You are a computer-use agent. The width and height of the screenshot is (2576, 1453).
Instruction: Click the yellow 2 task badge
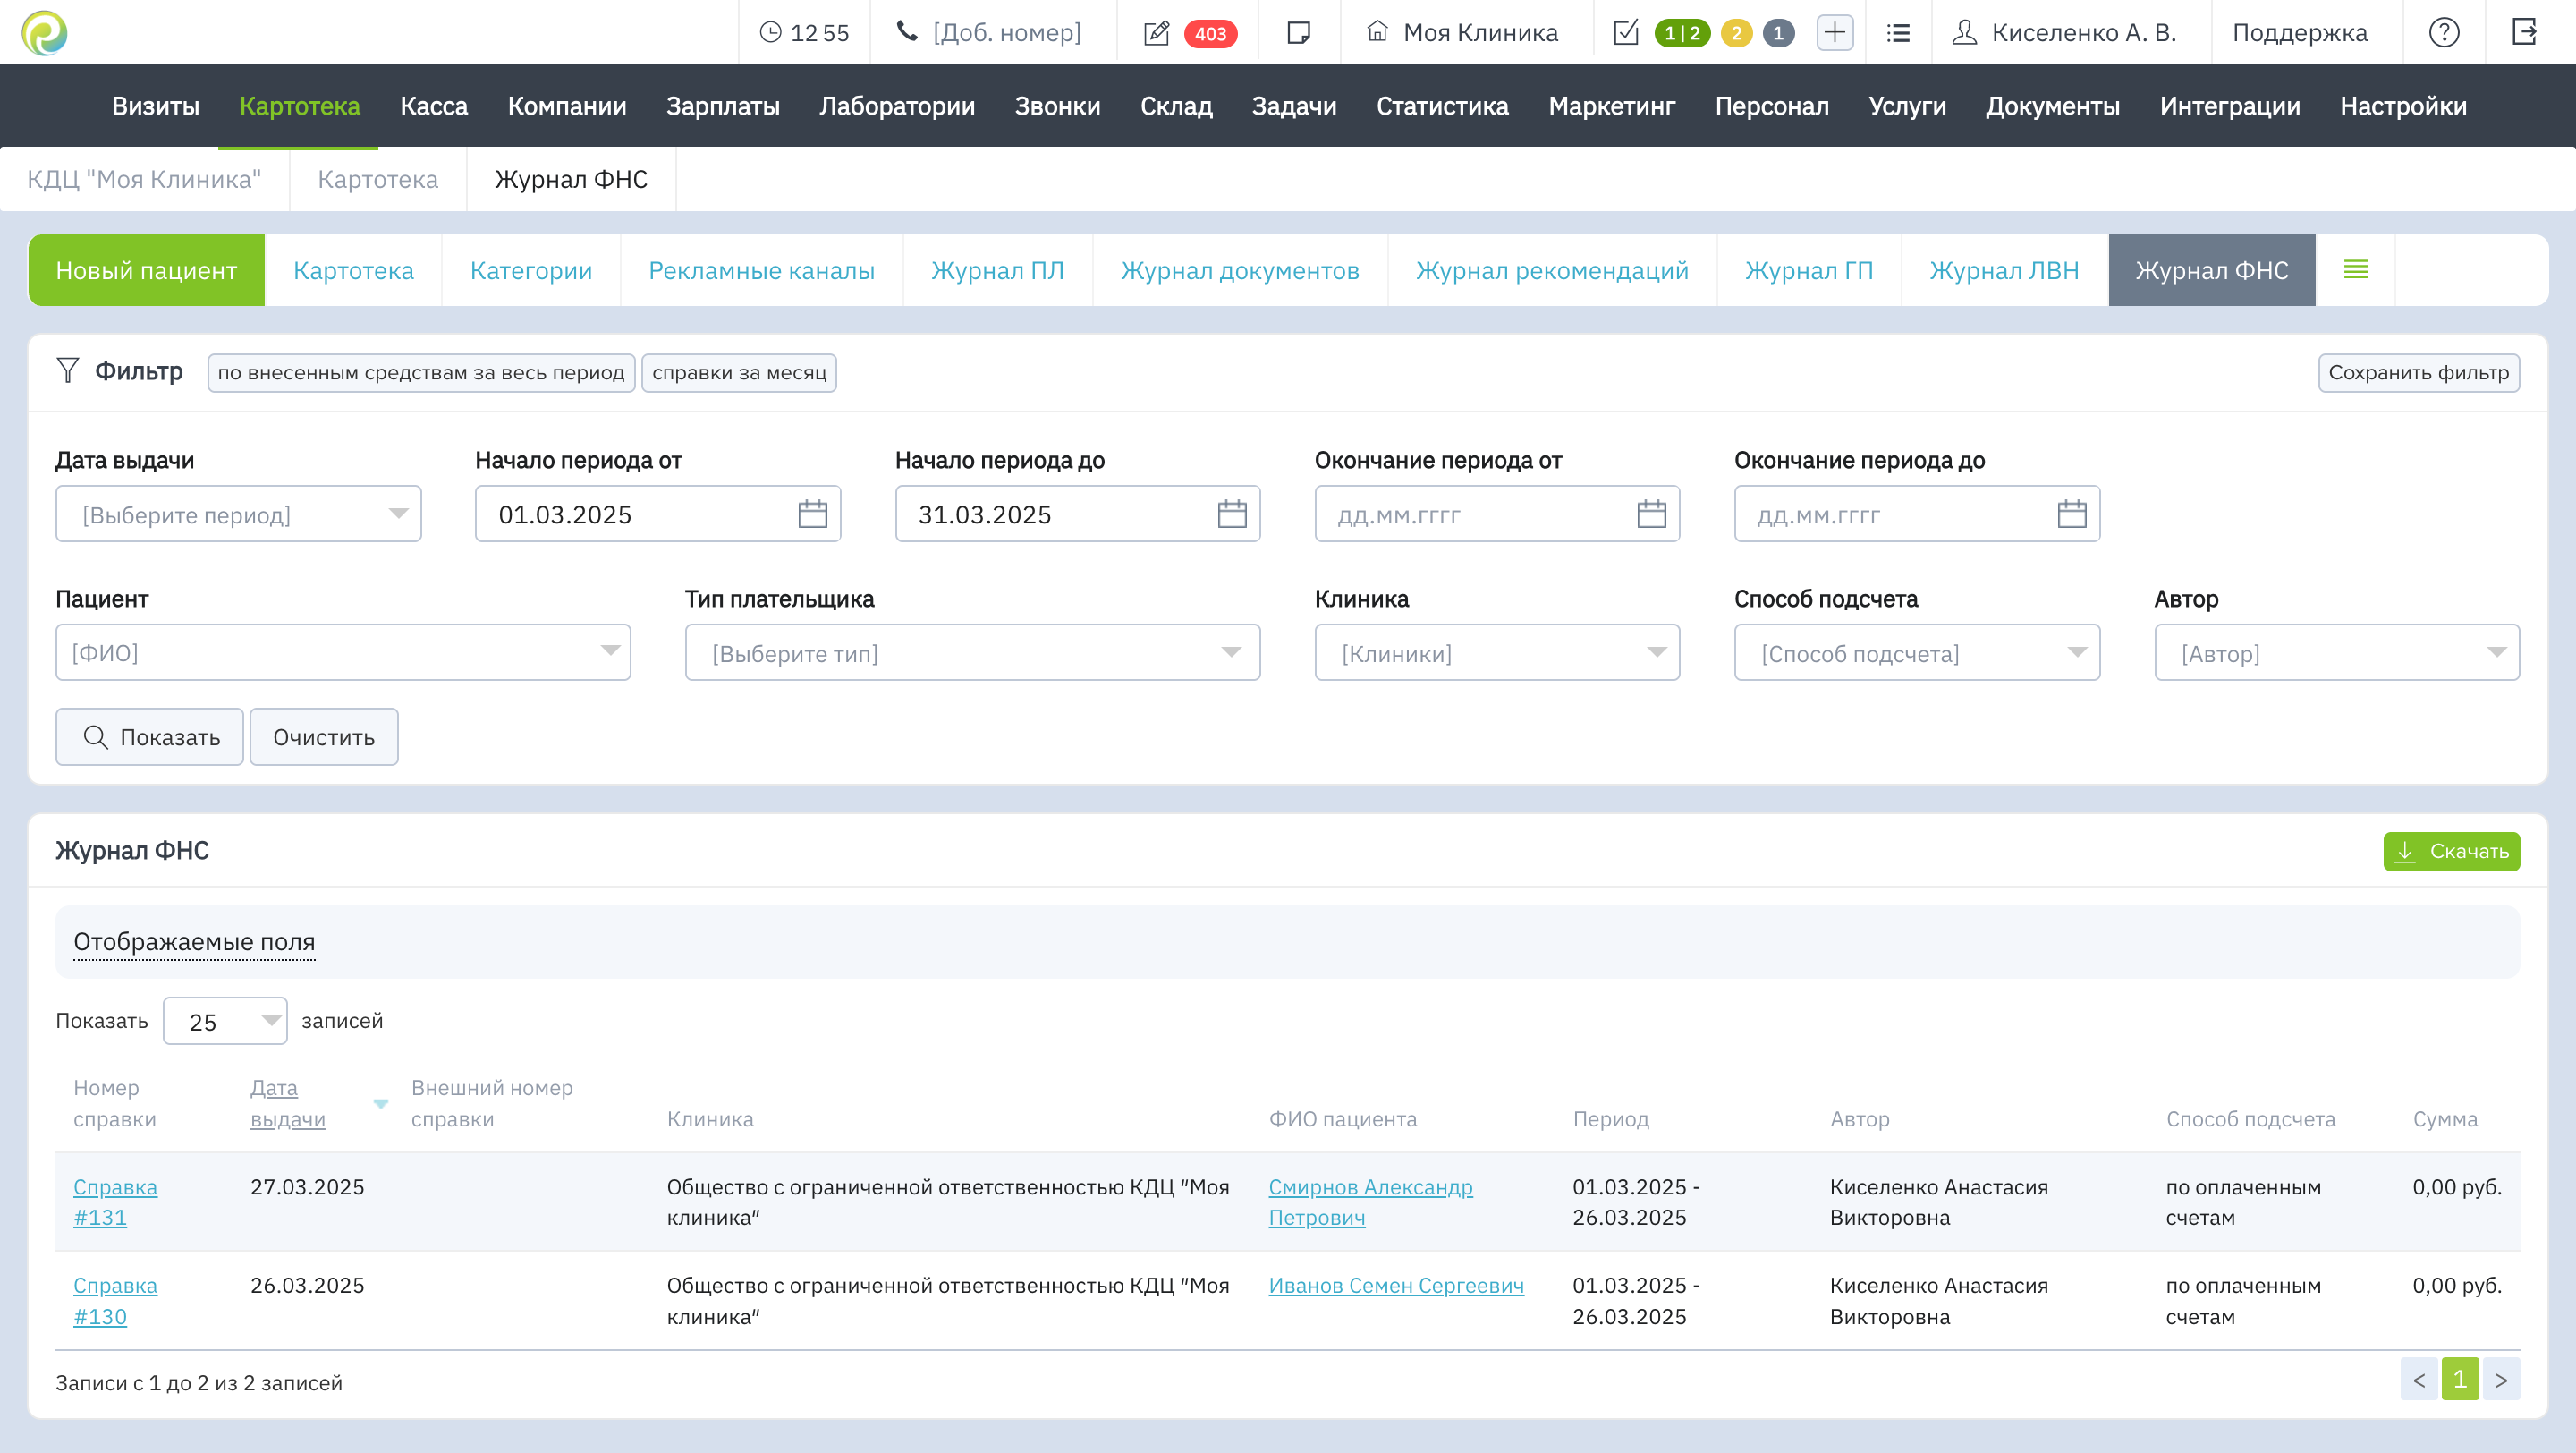[1736, 33]
